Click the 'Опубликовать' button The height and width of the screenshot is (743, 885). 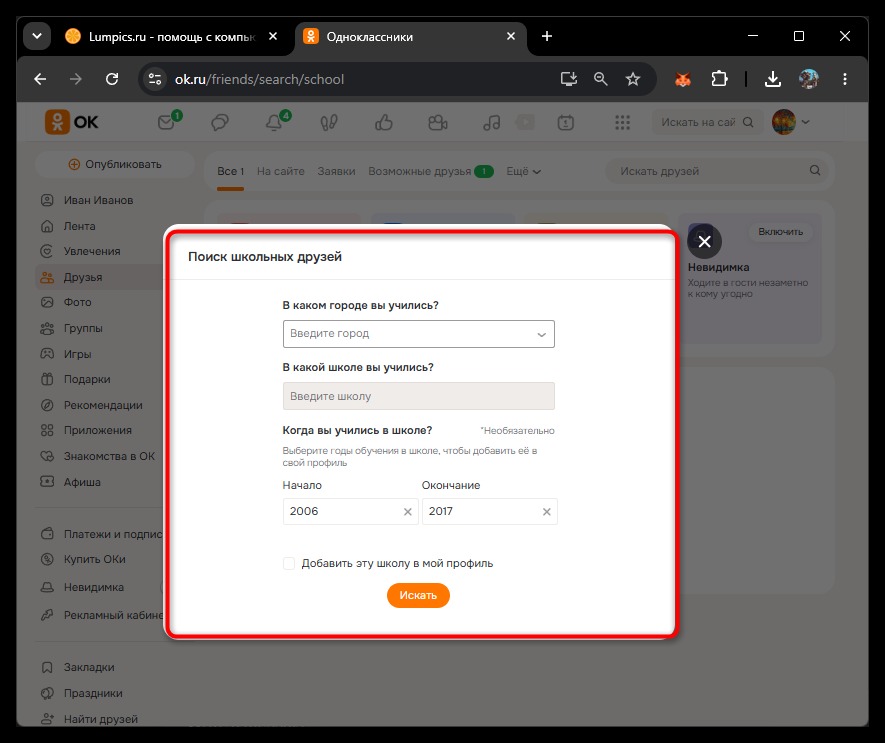tap(115, 164)
